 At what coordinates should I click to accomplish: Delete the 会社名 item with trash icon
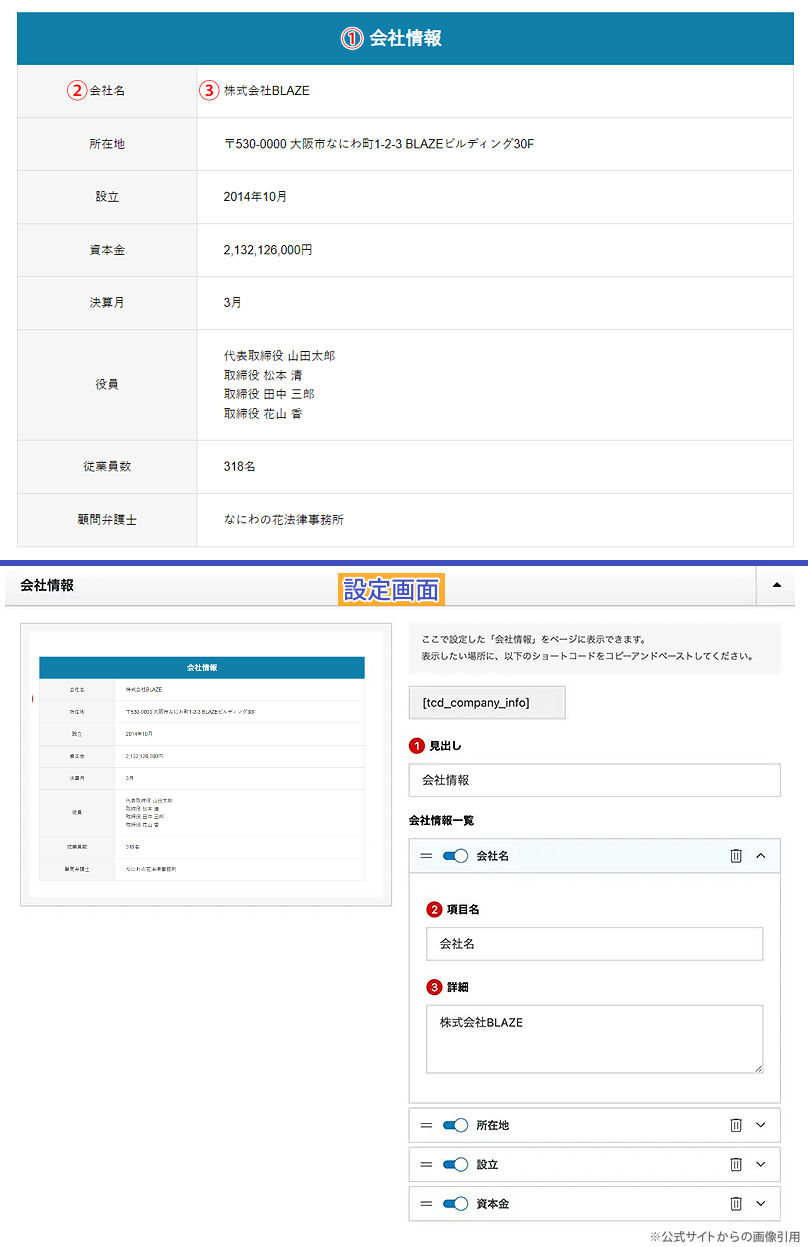pos(736,856)
